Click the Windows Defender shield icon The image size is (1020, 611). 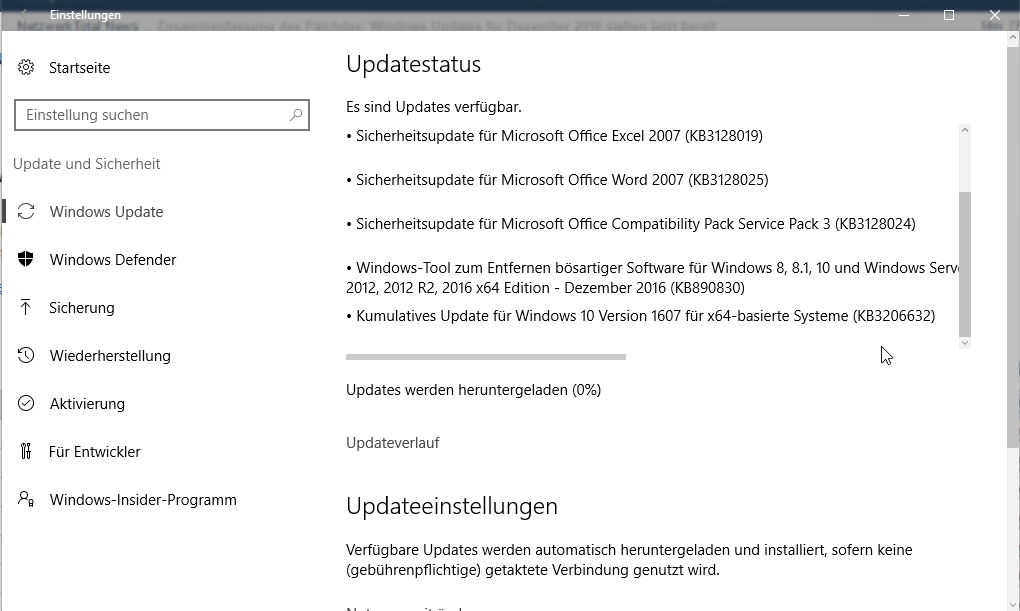[x=27, y=260]
